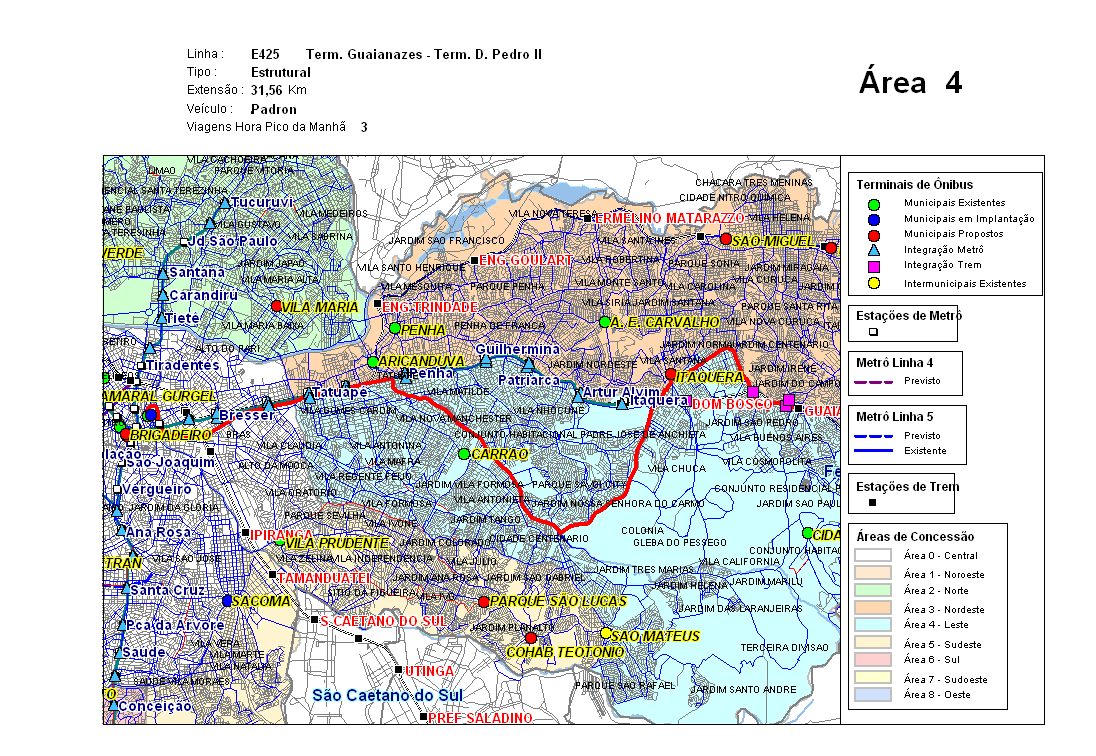Click the large 'Área 4' title
Image resolution: width=1096 pixels, height=756 pixels.
911,82
